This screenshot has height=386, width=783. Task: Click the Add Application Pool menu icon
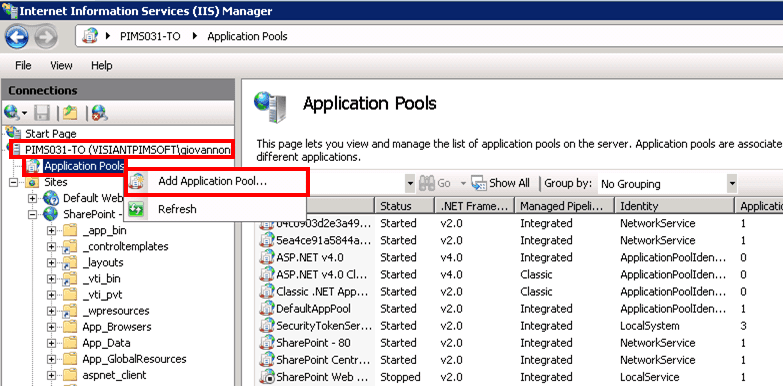(x=136, y=182)
